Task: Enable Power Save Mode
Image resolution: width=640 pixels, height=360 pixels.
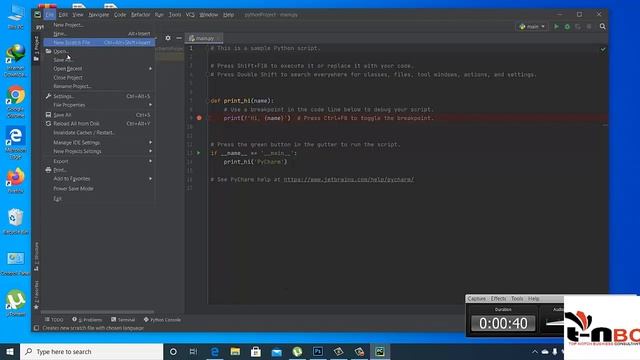Action: click(99, 189)
